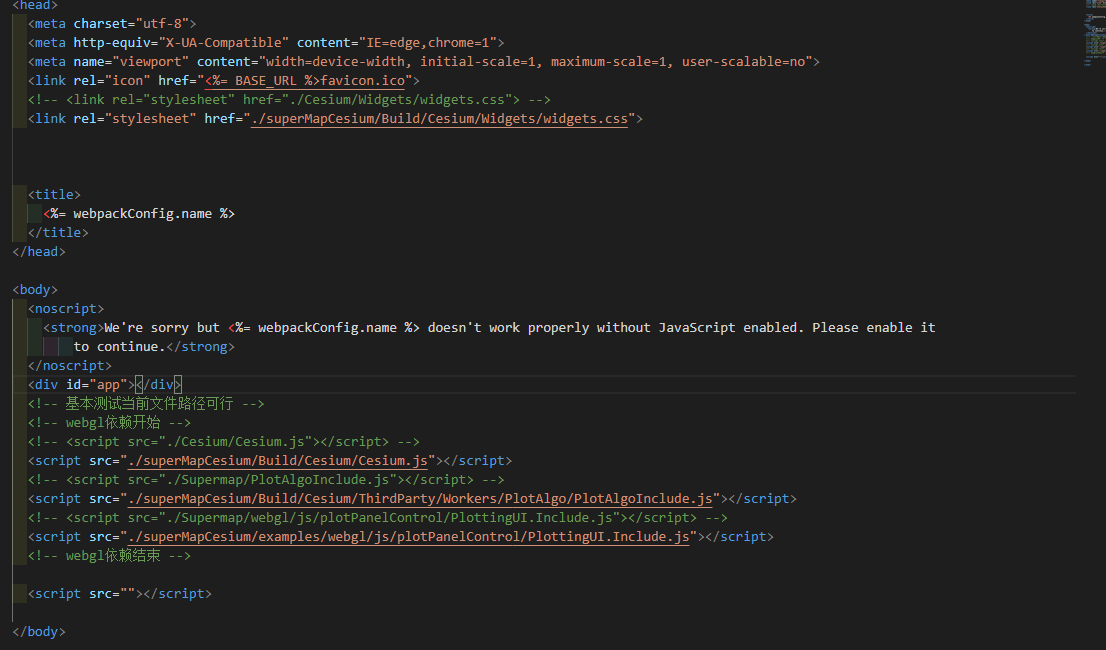Click the closing </title> tag
1106x650 pixels.
[x=59, y=233]
